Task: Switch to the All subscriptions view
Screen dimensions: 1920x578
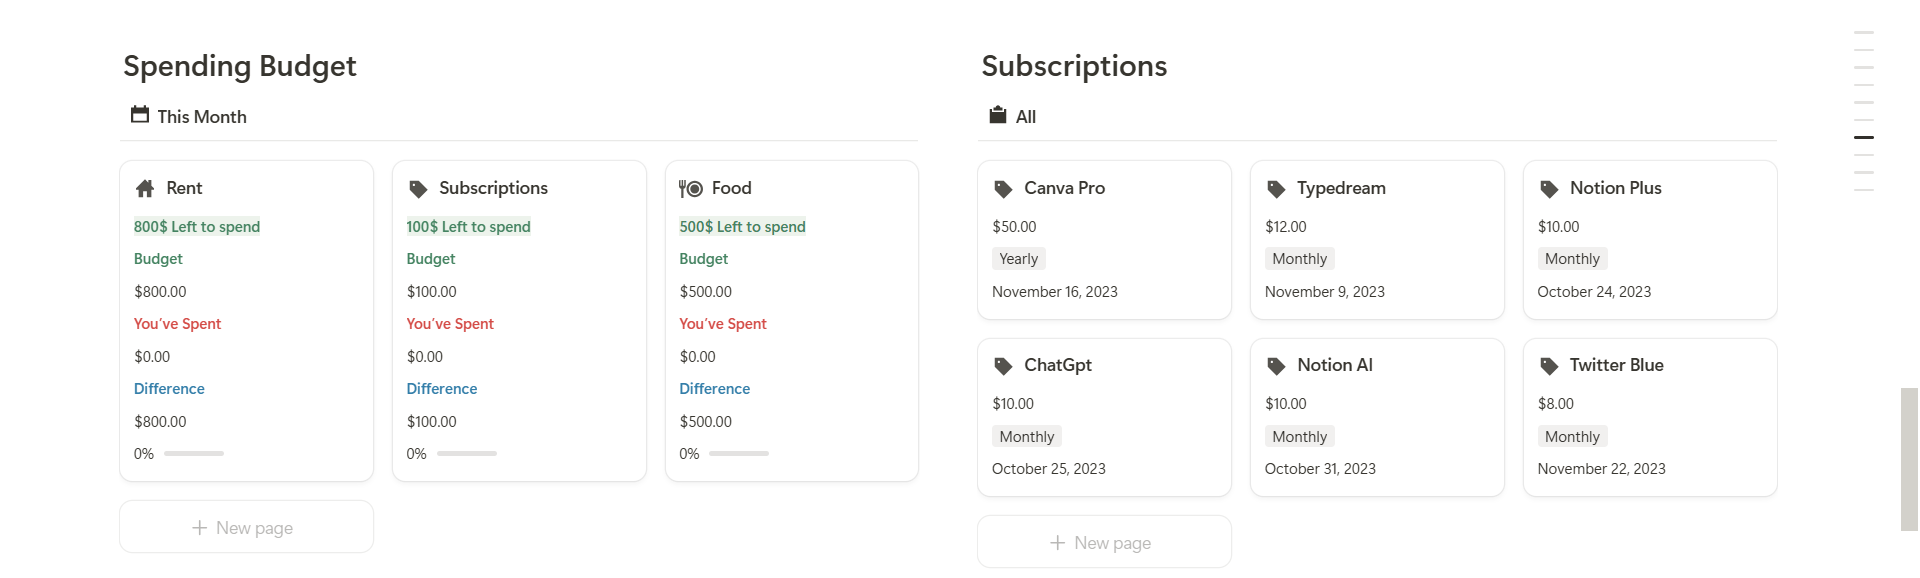Action: pos(1025,116)
